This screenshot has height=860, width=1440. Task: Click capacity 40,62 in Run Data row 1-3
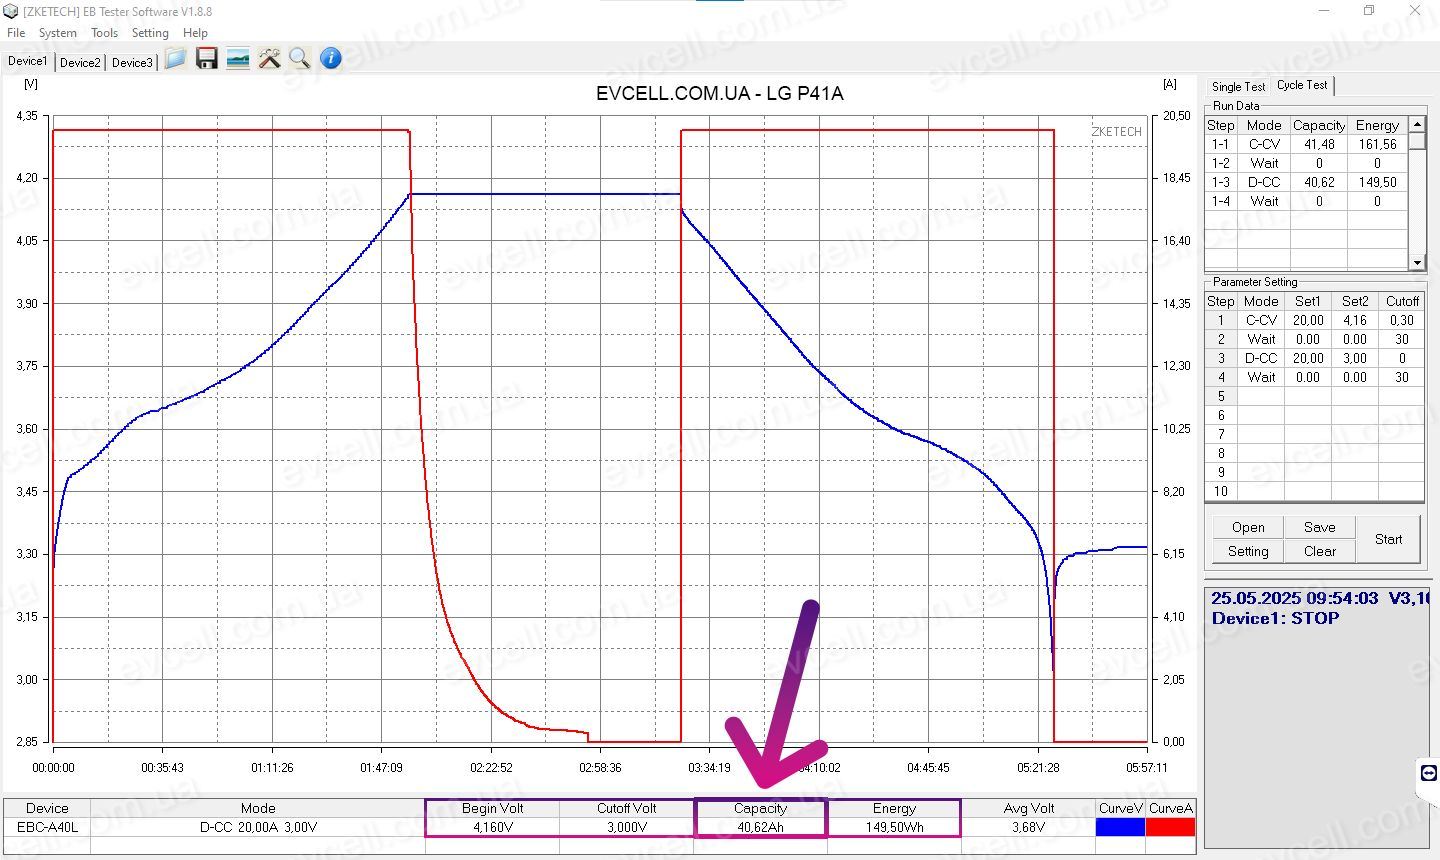coord(1319,182)
